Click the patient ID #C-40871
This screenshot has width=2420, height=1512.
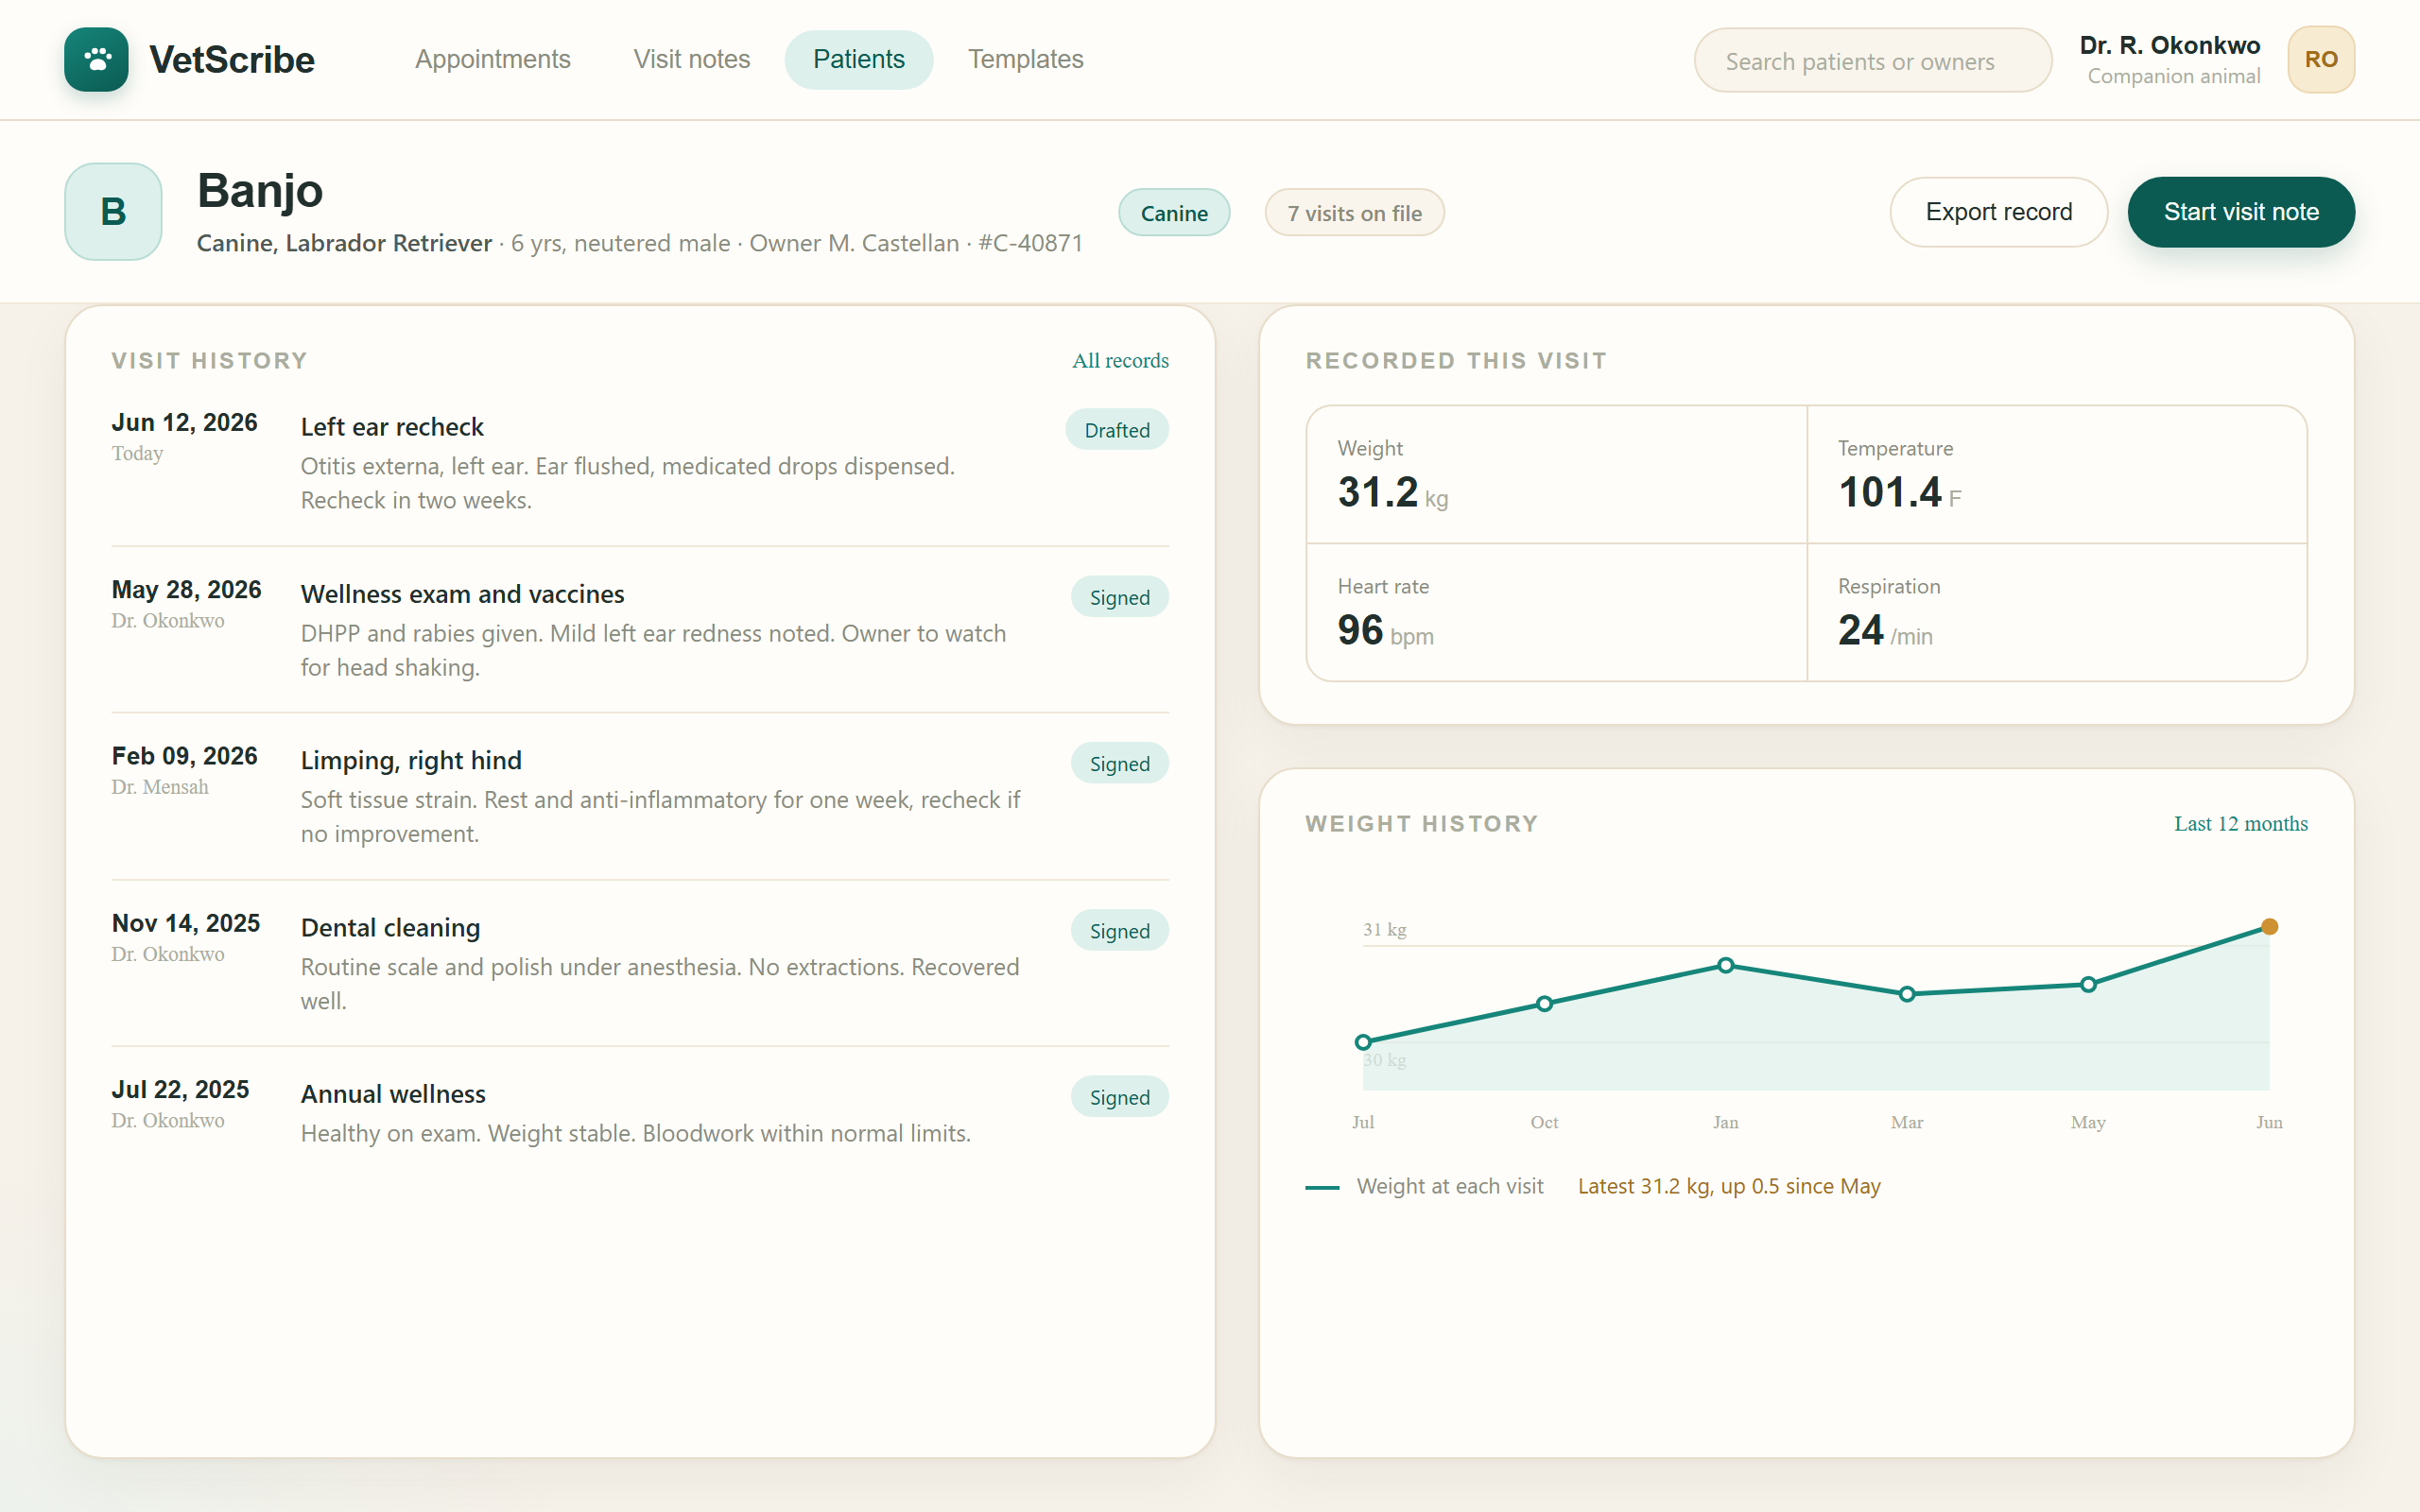(x=1030, y=244)
